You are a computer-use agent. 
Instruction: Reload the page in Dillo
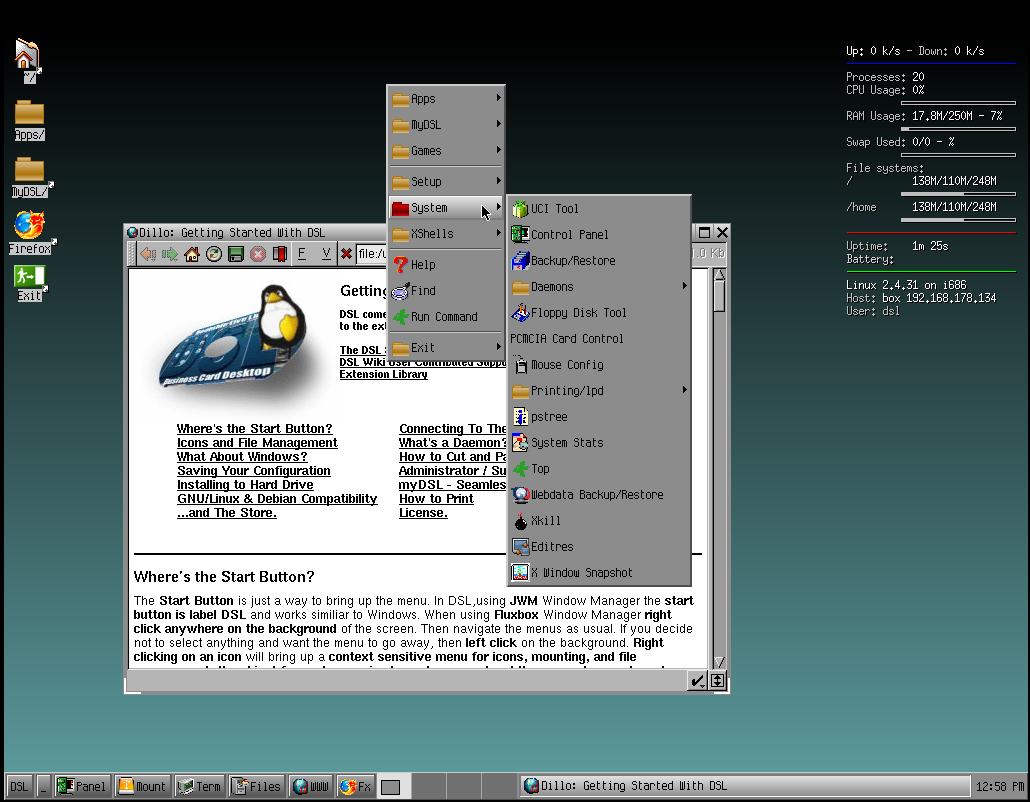click(213, 254)
